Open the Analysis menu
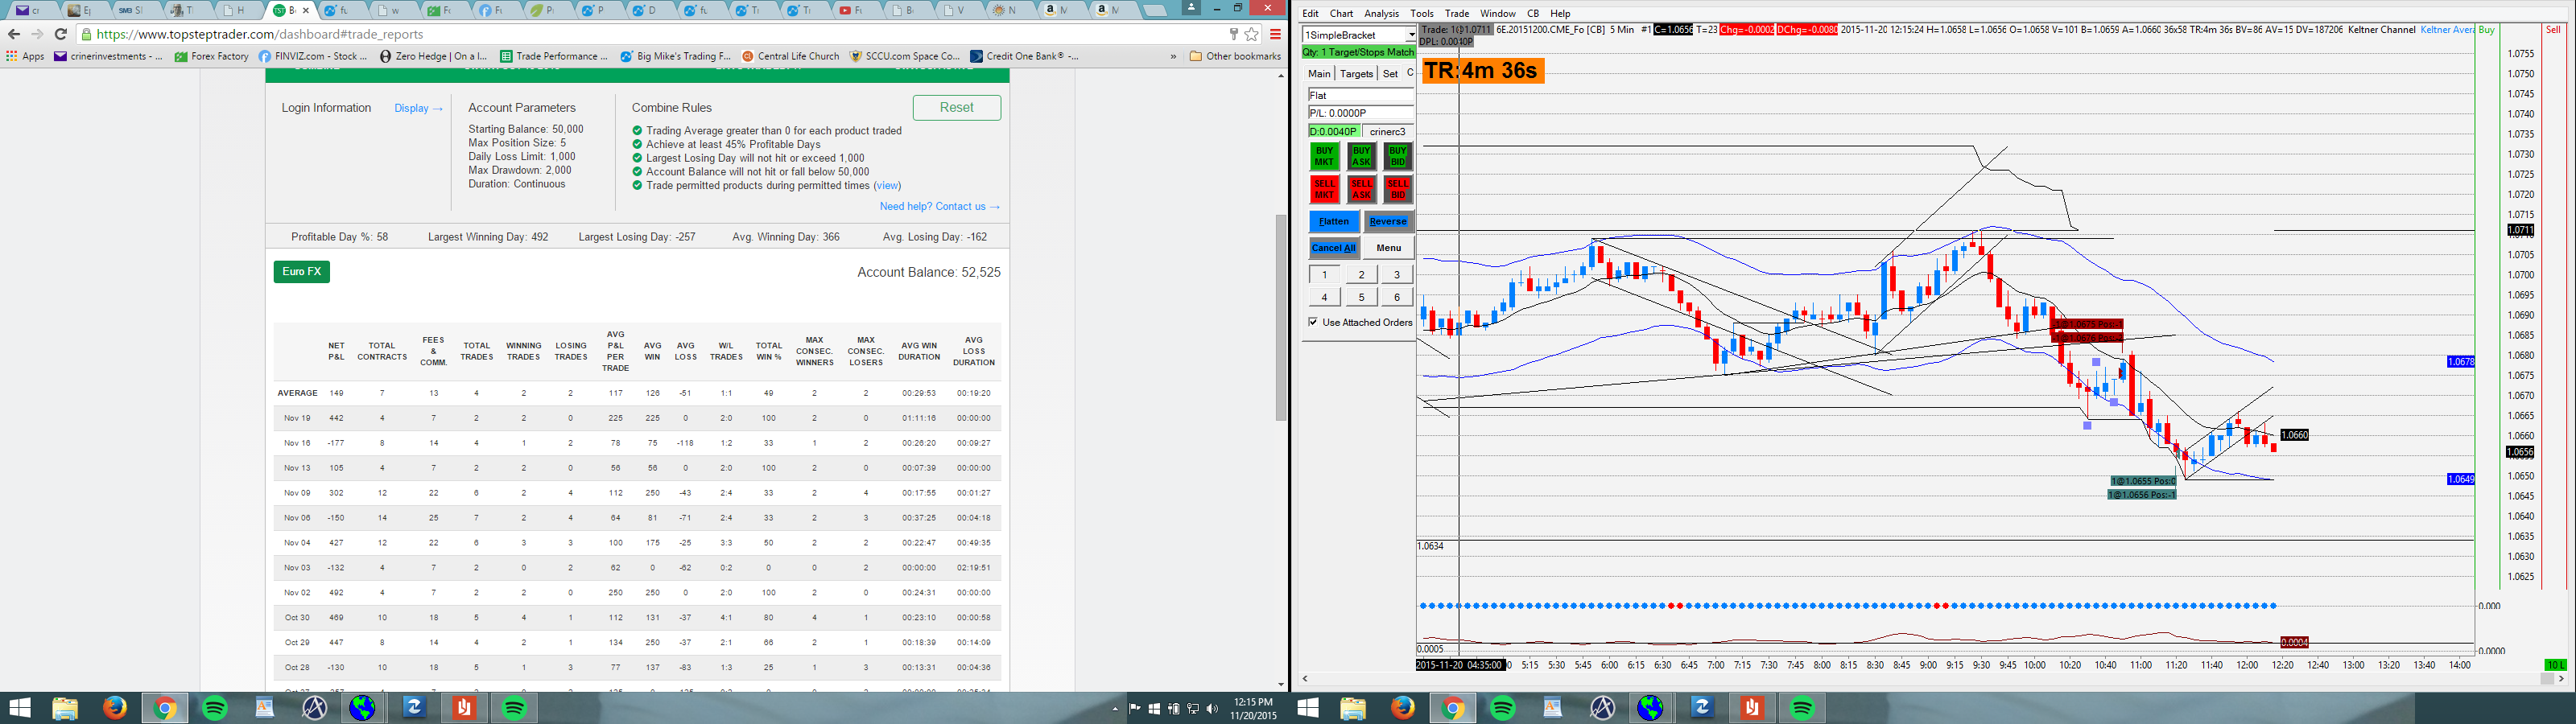The image size is (2576, 724). 1382,14
